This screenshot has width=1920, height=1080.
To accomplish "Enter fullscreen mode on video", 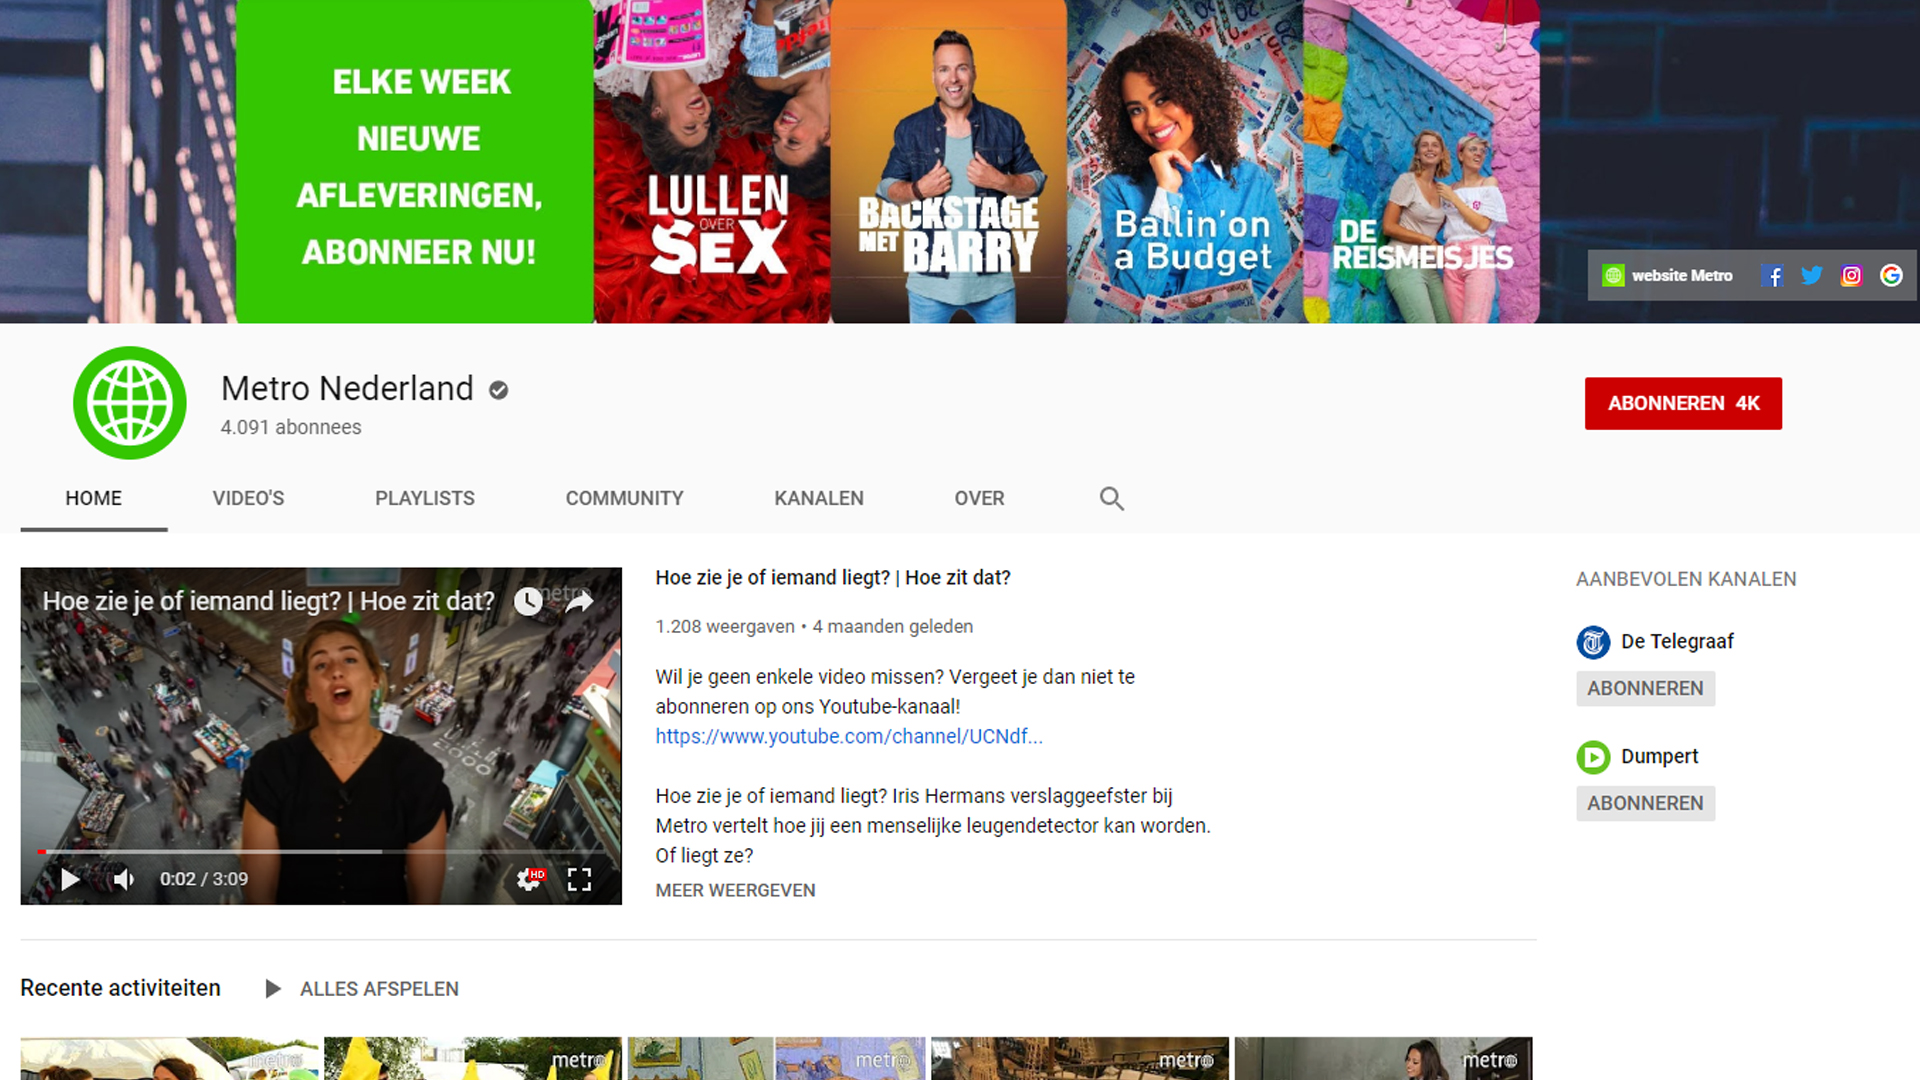I will click(x=579, y=879).
